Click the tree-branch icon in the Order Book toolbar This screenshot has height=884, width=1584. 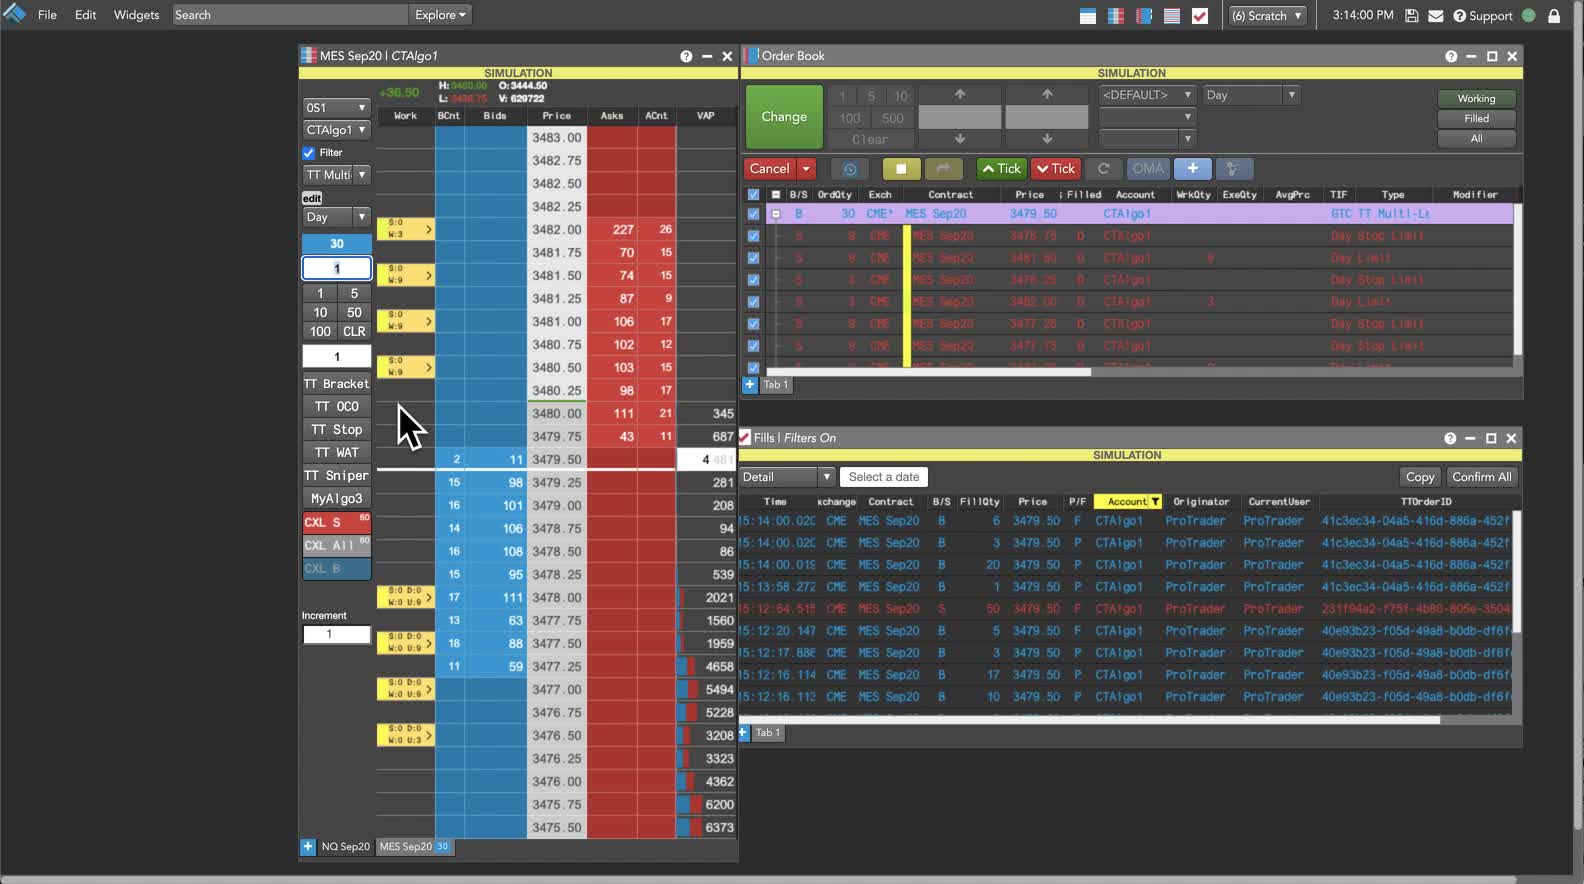point(1233,169)
